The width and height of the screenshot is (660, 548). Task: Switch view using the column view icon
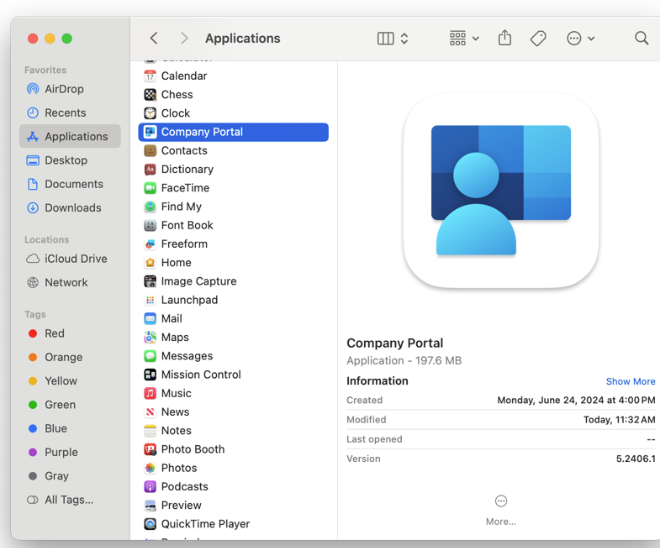point(385,38)
